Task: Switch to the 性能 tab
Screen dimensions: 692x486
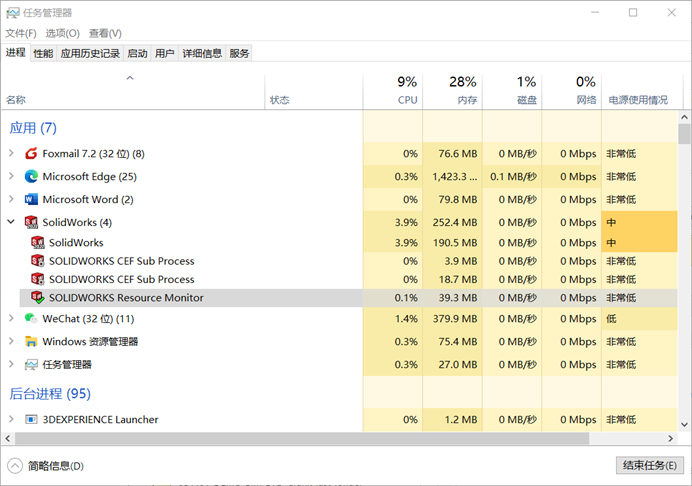Action: pyautogui.click(x=43, y=53)
